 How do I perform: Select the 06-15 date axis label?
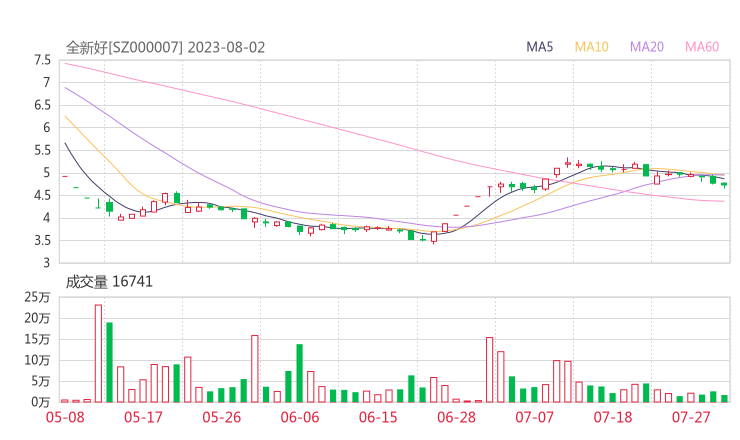point(378,417)
